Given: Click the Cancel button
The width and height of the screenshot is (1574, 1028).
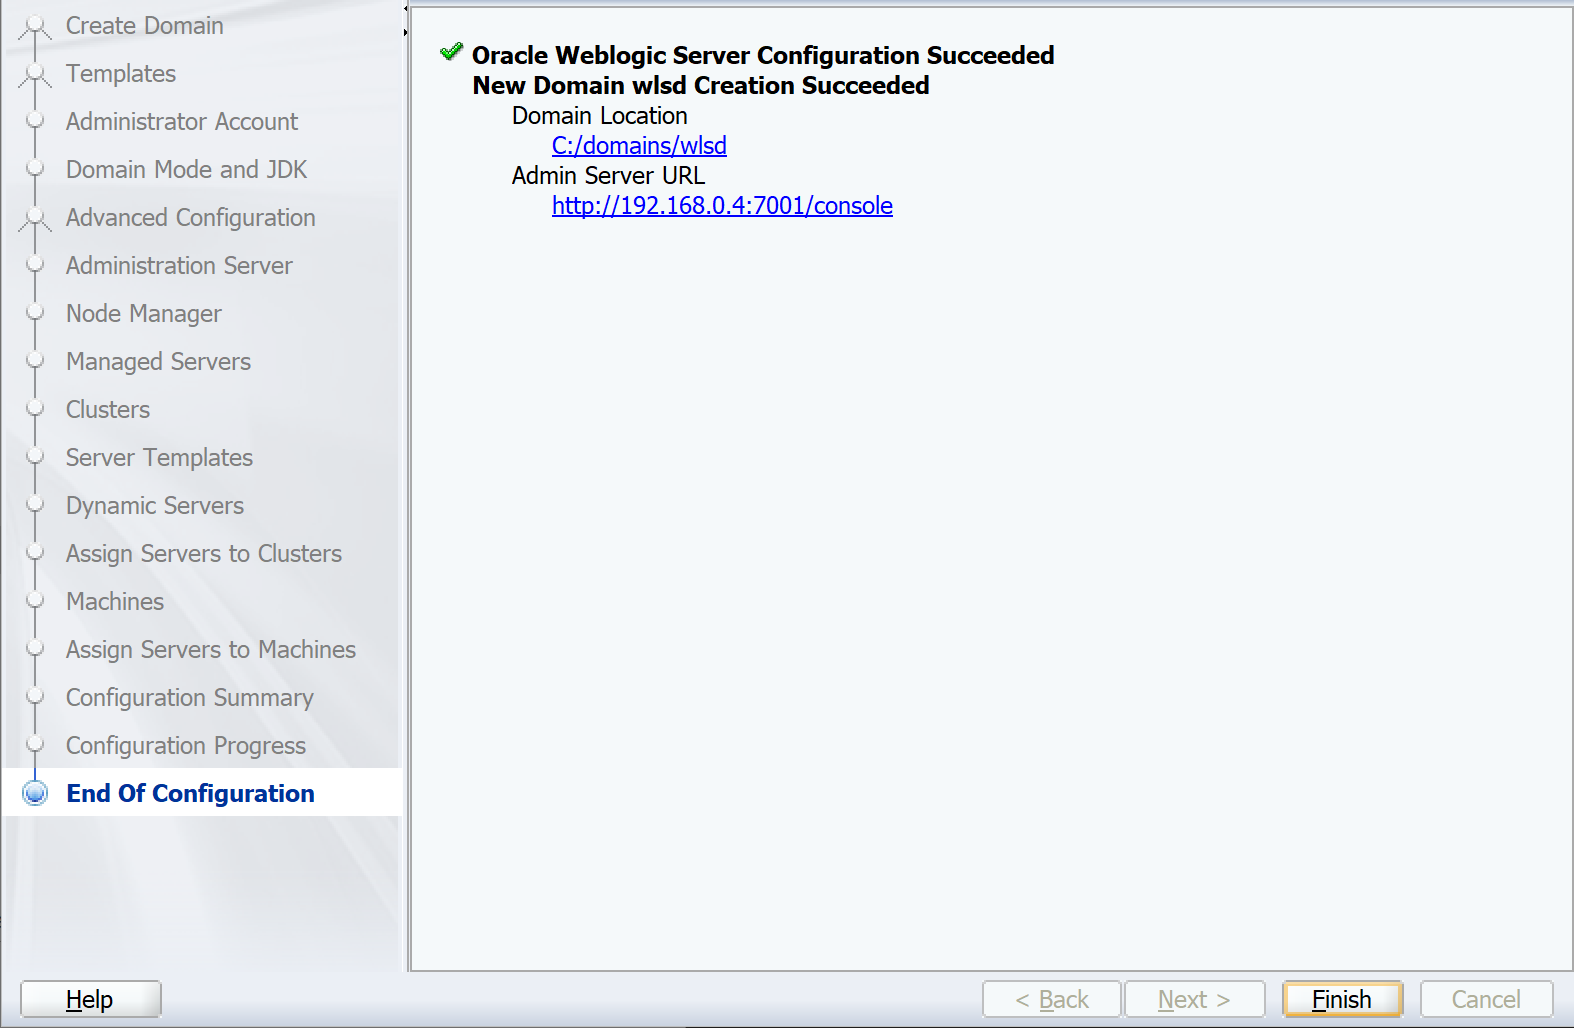Looking at the screenshot, I should [x=1486, y=999].
